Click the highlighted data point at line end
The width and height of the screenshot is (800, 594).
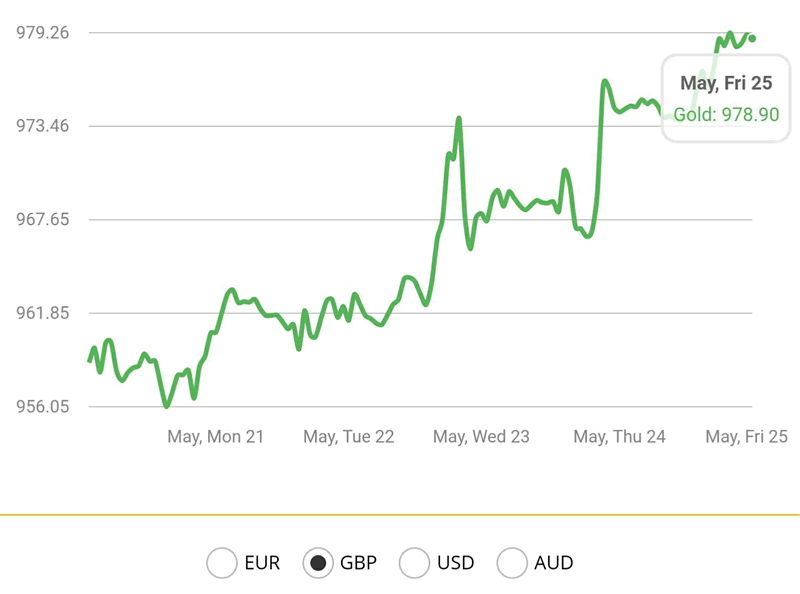click(x=752, y=39)
